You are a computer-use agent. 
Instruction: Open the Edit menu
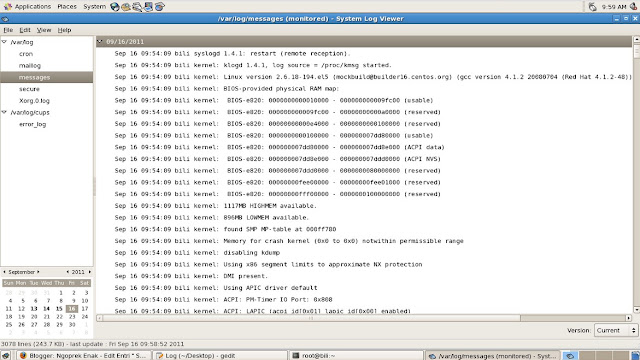click(25, 30)
